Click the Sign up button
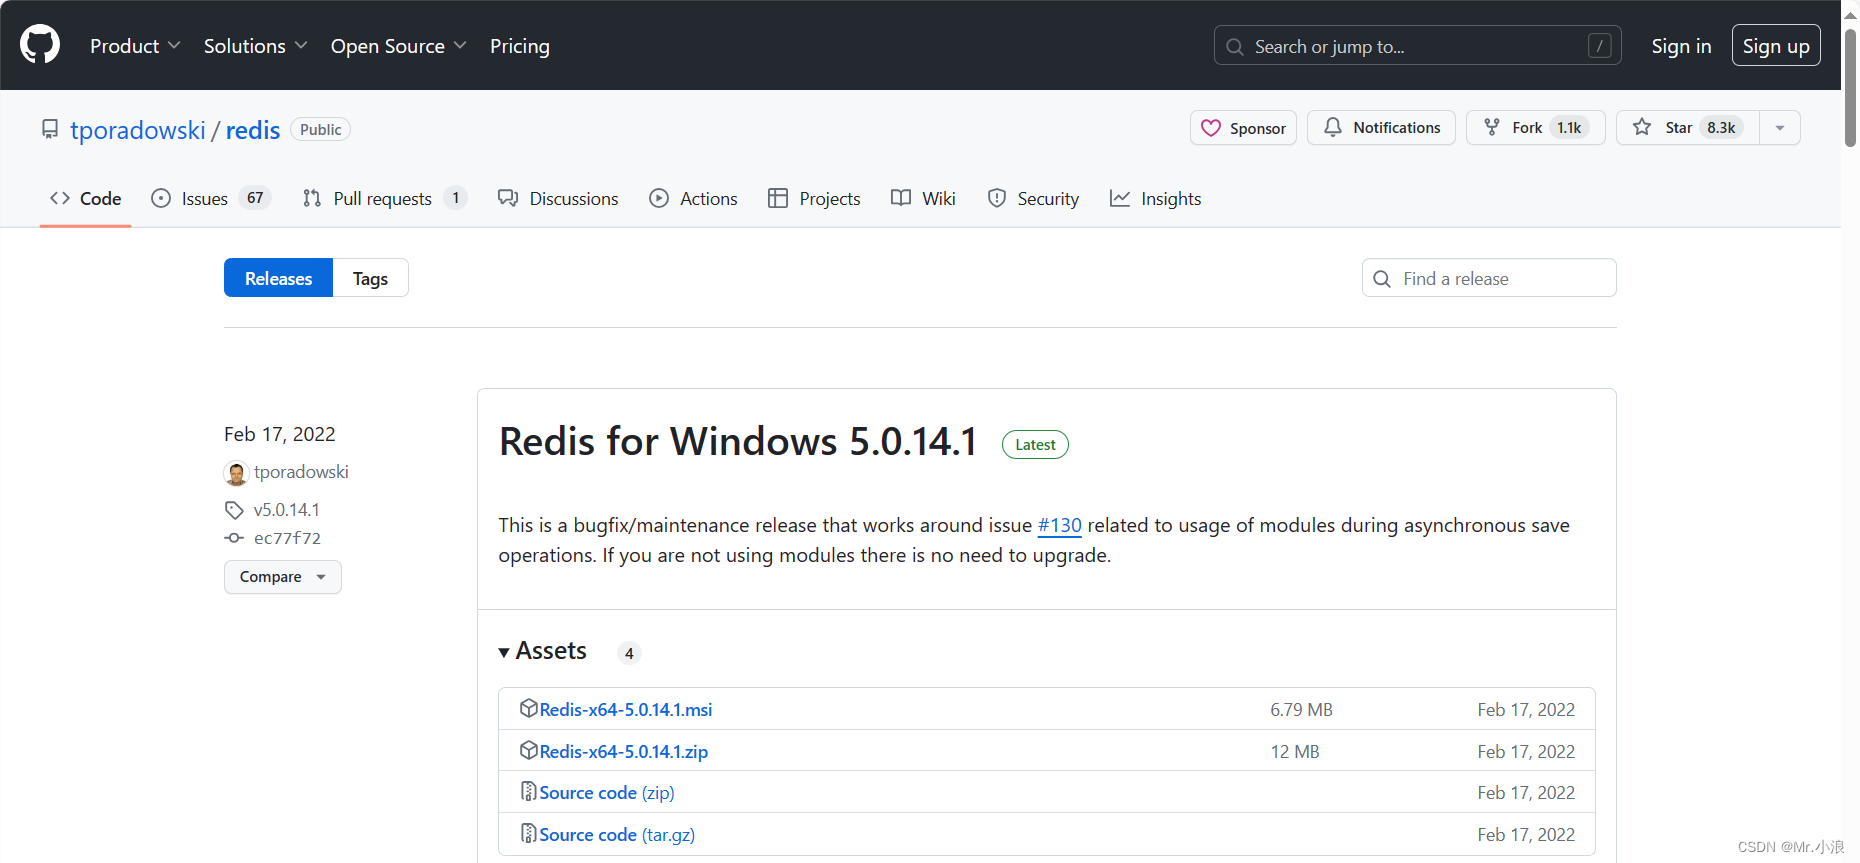Screen dimensions: 1860x863 [x=1776, y=46]
